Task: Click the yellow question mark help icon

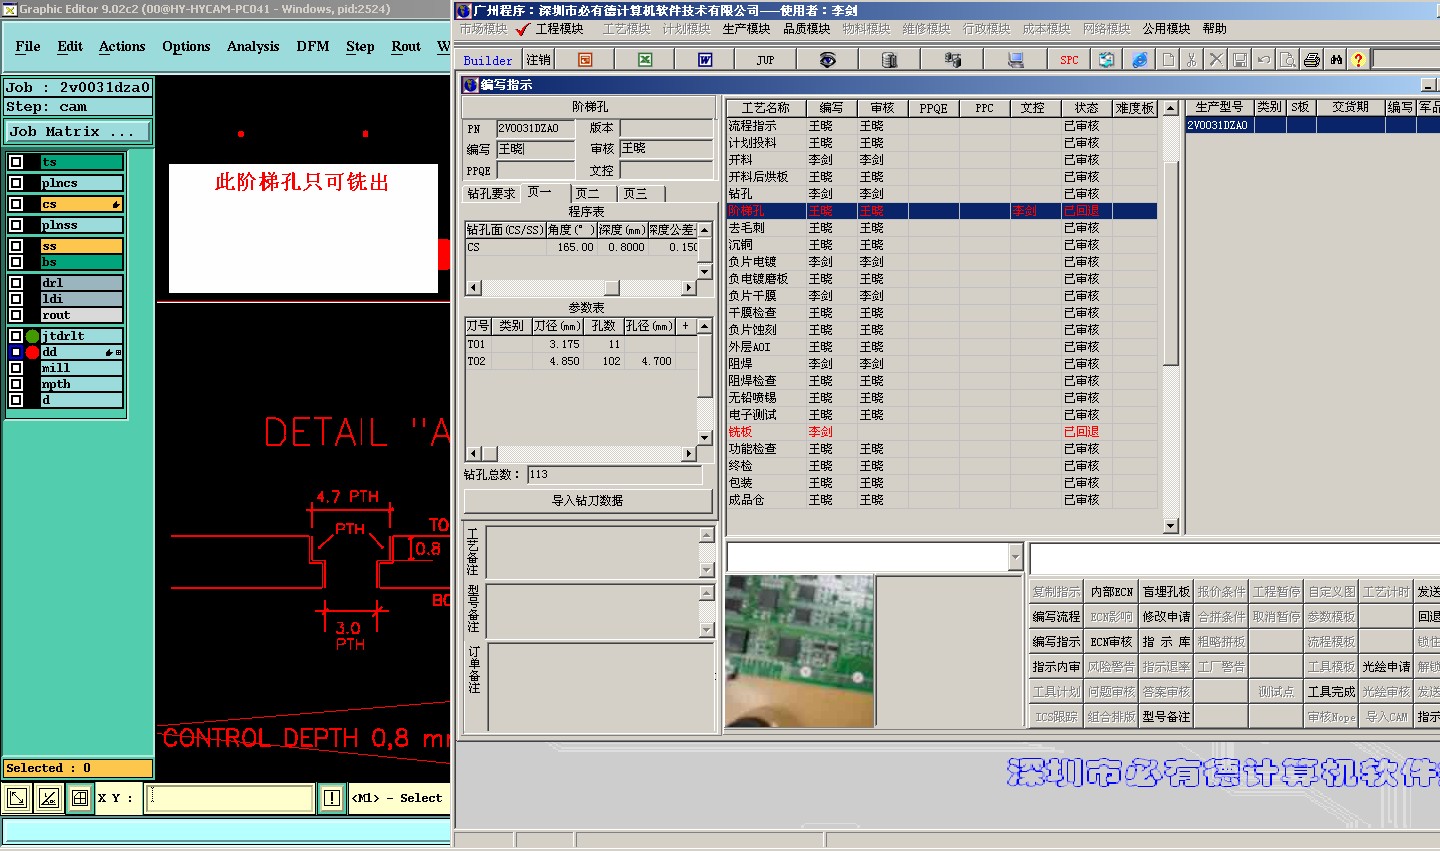Action: (x=1358, y=60)
